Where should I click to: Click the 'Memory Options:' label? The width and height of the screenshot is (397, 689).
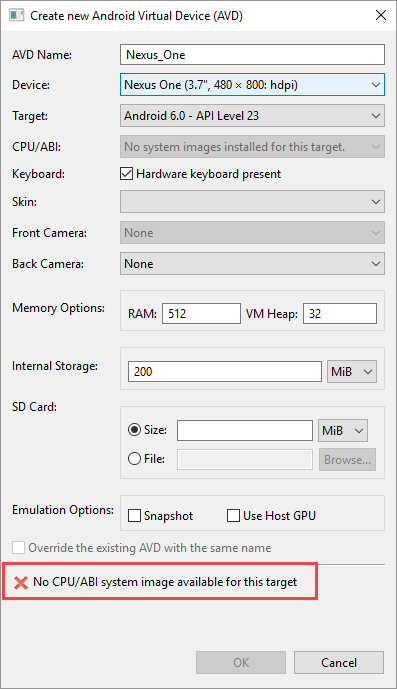58,308
